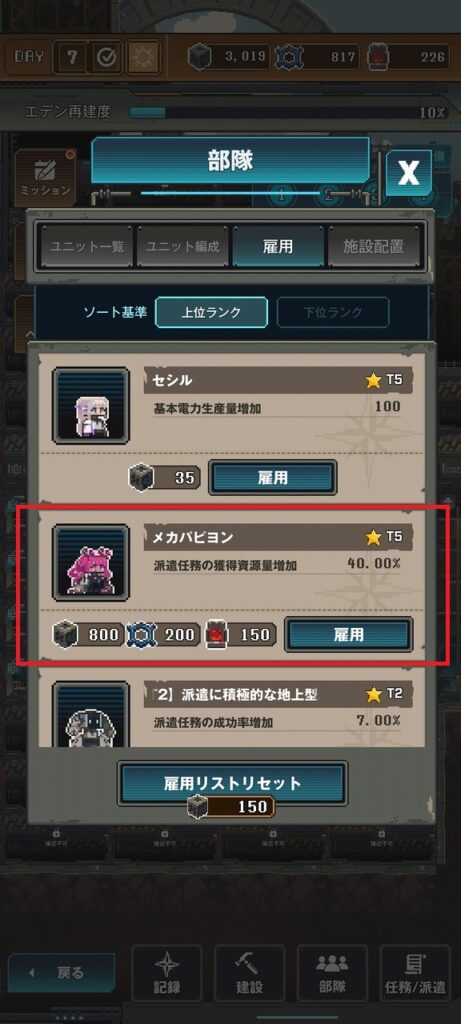Switch to ユニット編成 tab

point(182,247)
